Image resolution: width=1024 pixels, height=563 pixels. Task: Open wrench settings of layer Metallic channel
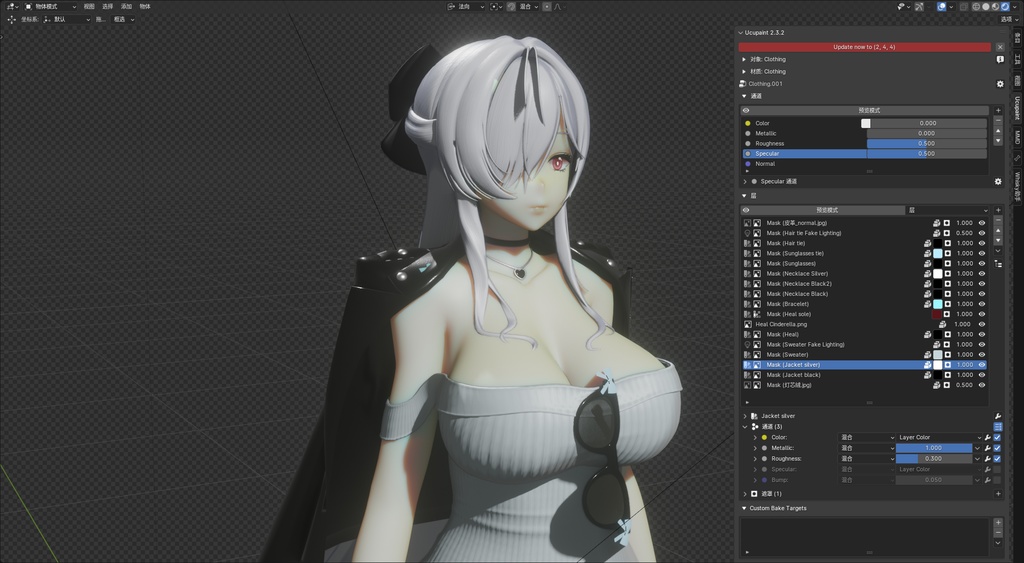(987, 448)
